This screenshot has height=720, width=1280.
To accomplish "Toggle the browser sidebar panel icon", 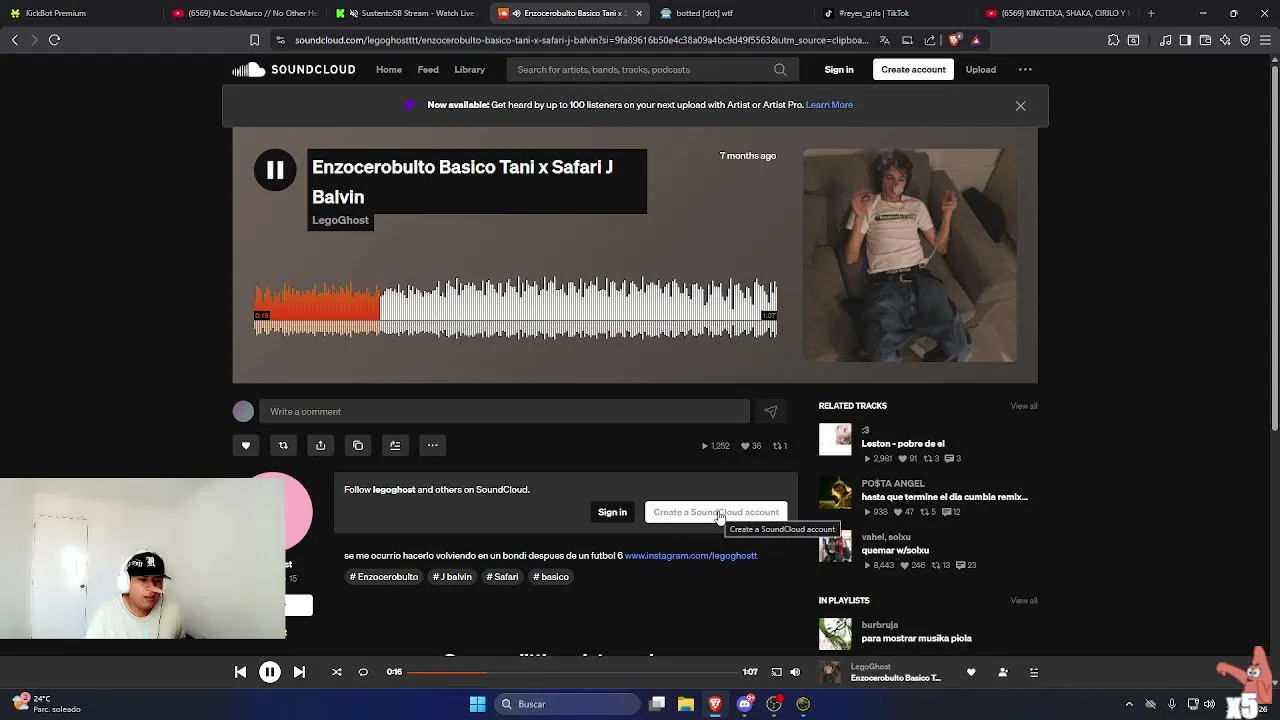I will tap(1185, 40).
